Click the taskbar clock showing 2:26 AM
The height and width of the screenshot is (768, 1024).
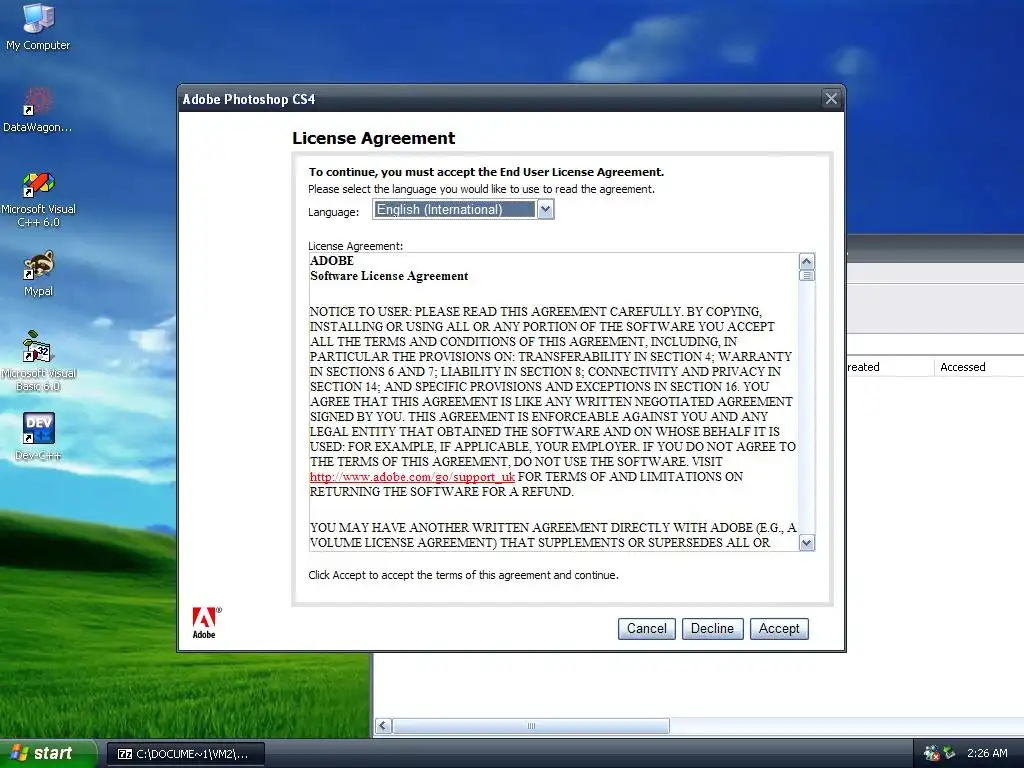tap(987, 753)
